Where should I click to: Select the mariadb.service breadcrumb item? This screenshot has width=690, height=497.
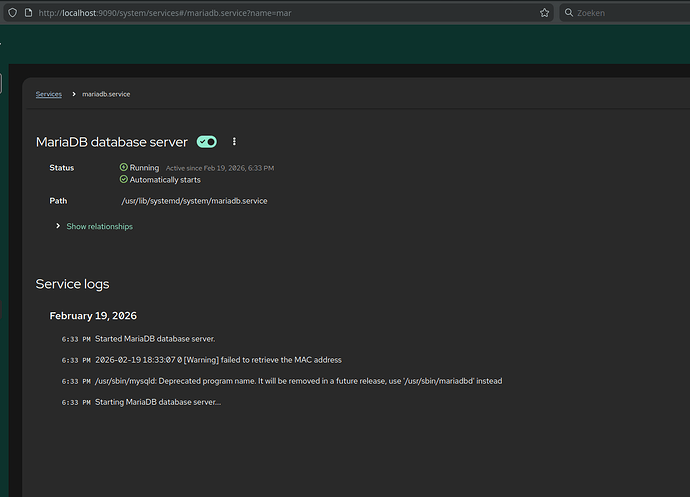(106, 94)
